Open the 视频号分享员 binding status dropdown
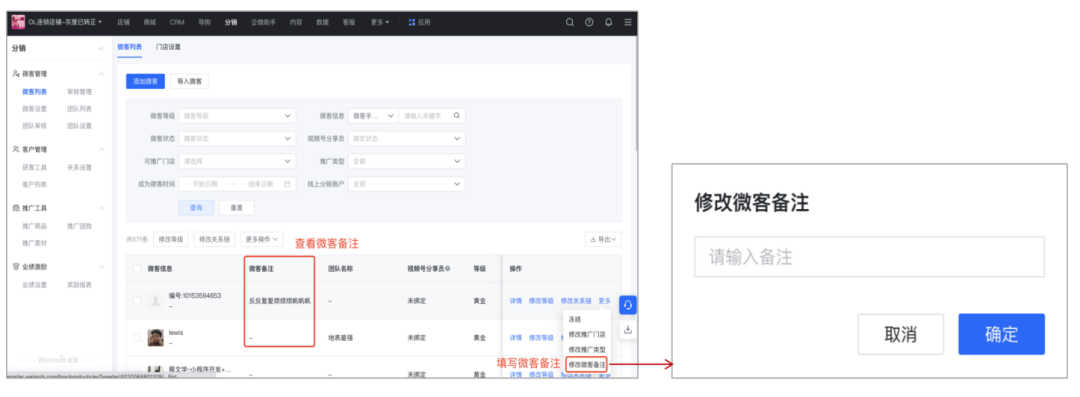Viewport: 1080px width, 397px height. point(407,139)
